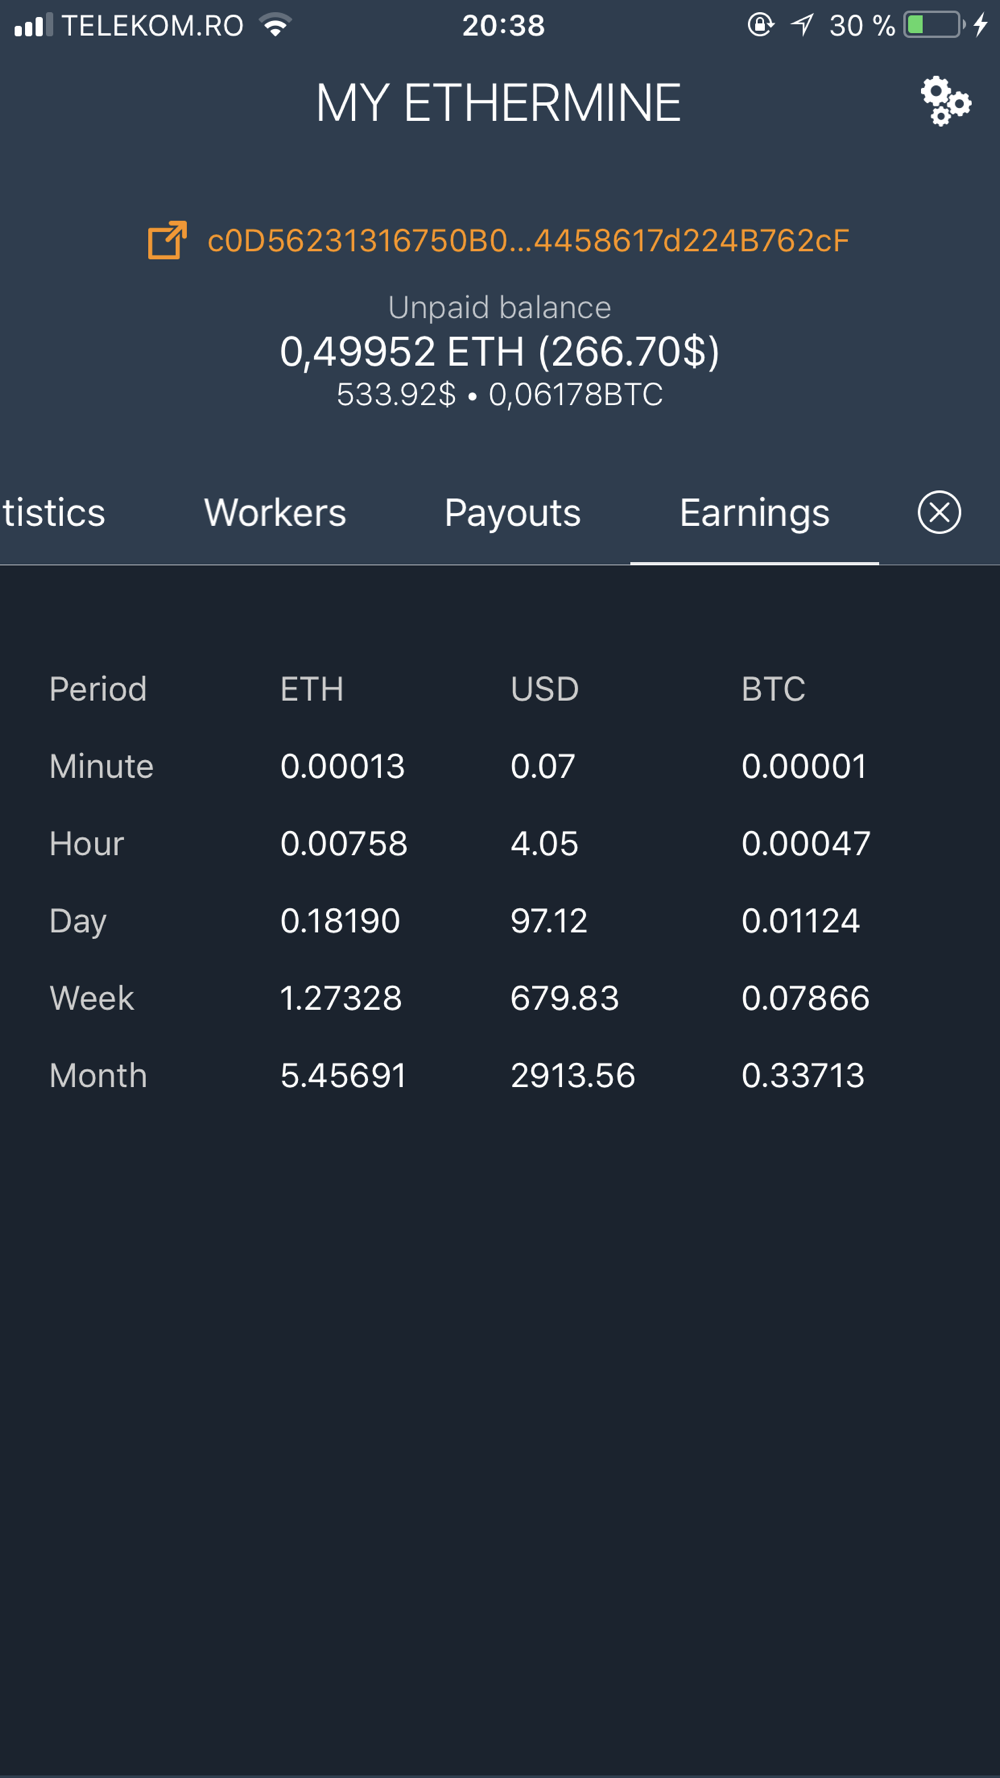Open the orange wallet address link

click(x=528, y=241)
